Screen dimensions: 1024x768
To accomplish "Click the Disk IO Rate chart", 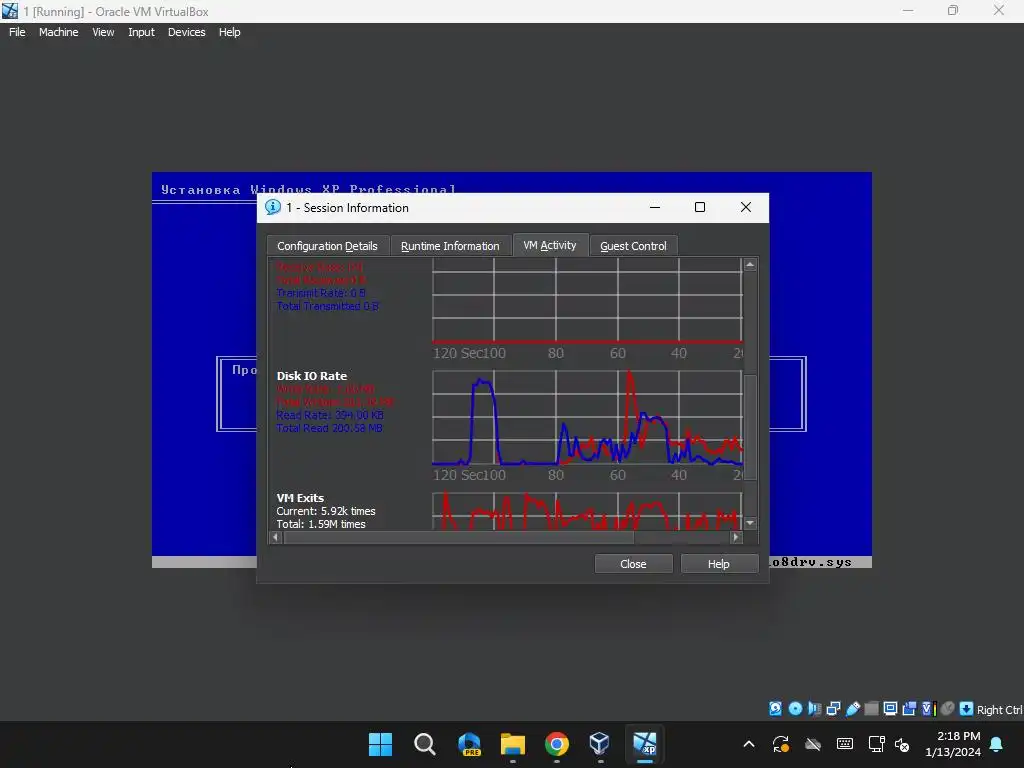I will 587,418.
